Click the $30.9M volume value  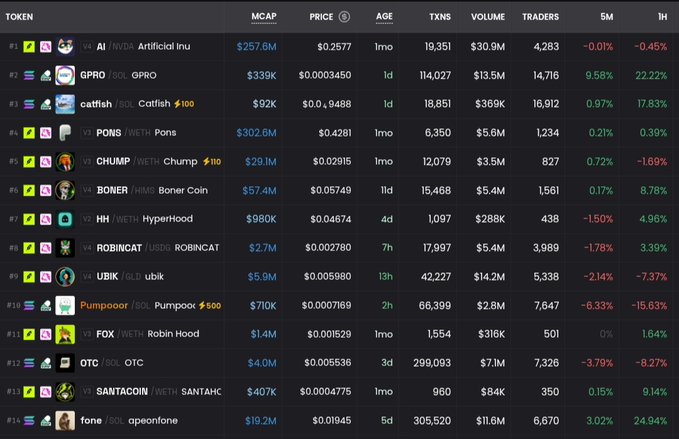click(488, 47)
